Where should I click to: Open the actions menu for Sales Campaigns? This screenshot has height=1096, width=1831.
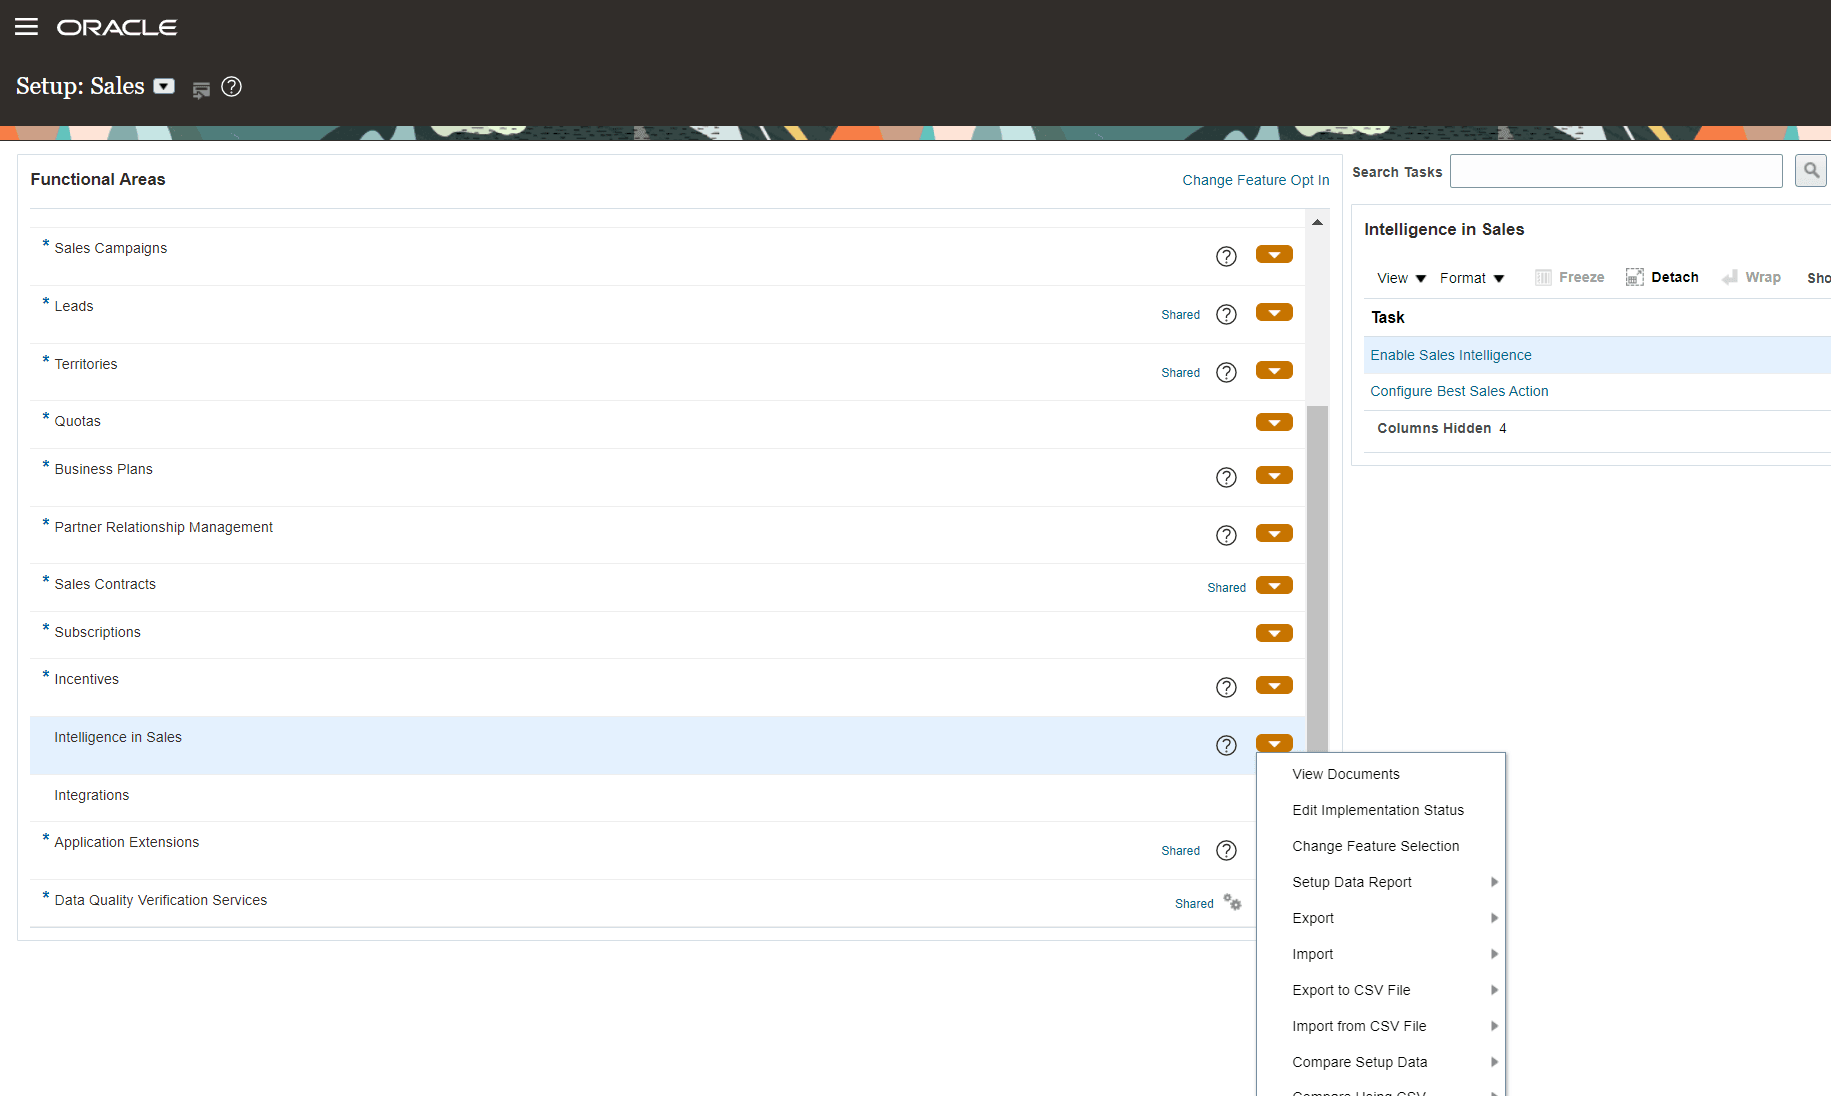(1274, 255)
